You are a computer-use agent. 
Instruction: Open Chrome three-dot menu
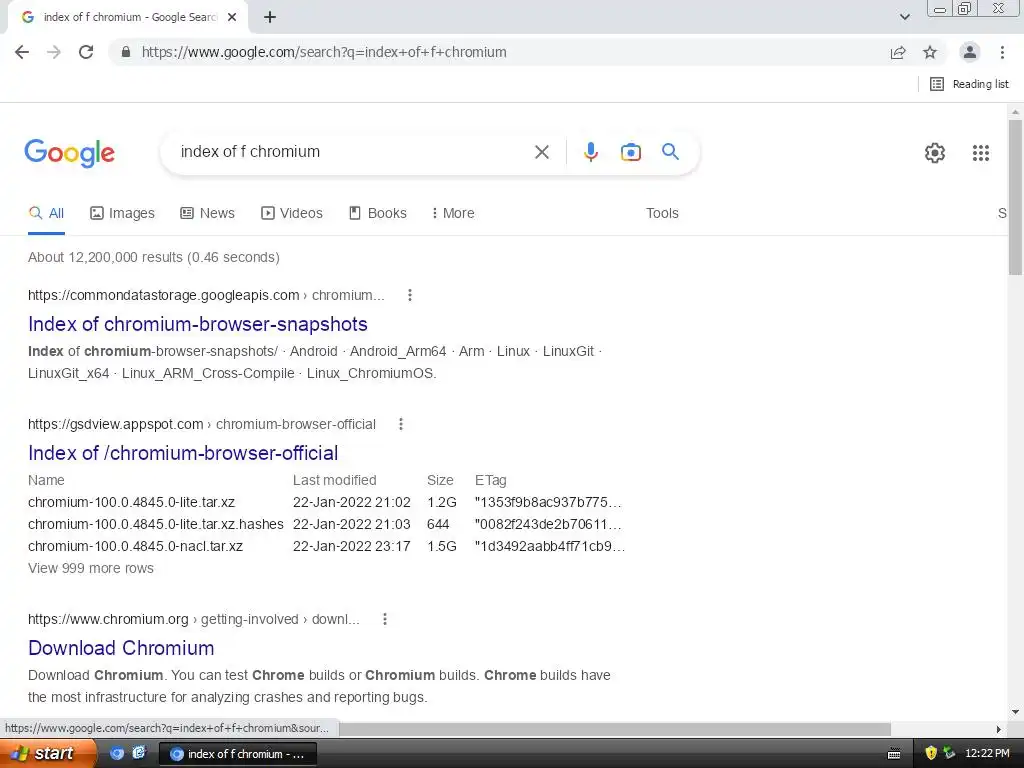point(1002,52)
